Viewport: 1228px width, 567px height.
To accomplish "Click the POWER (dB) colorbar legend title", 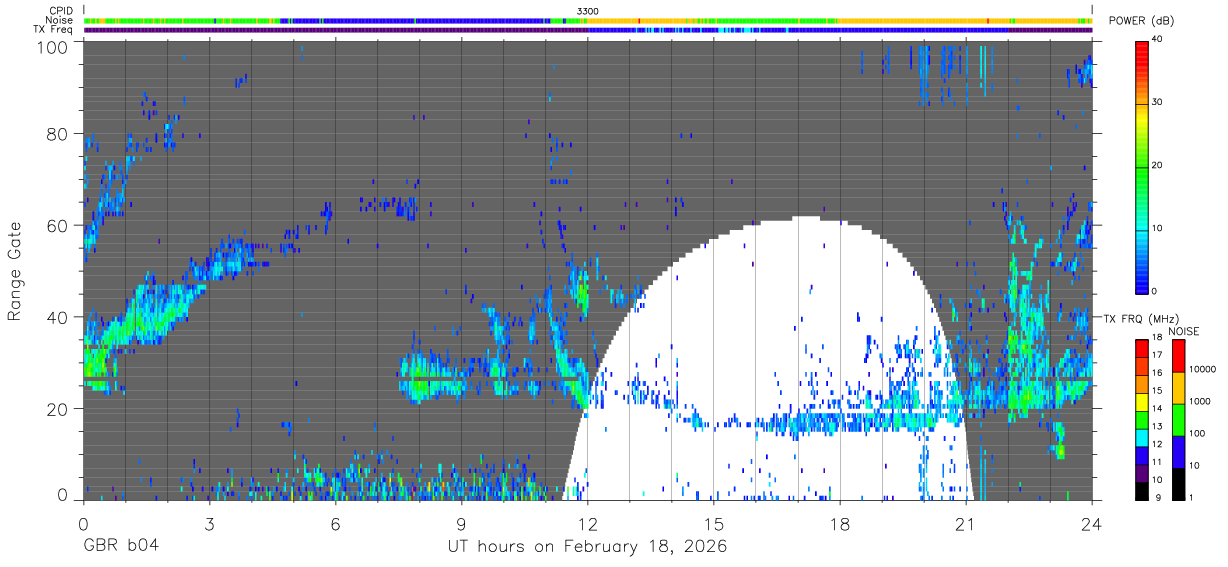I will click(x=1141, y=20).
